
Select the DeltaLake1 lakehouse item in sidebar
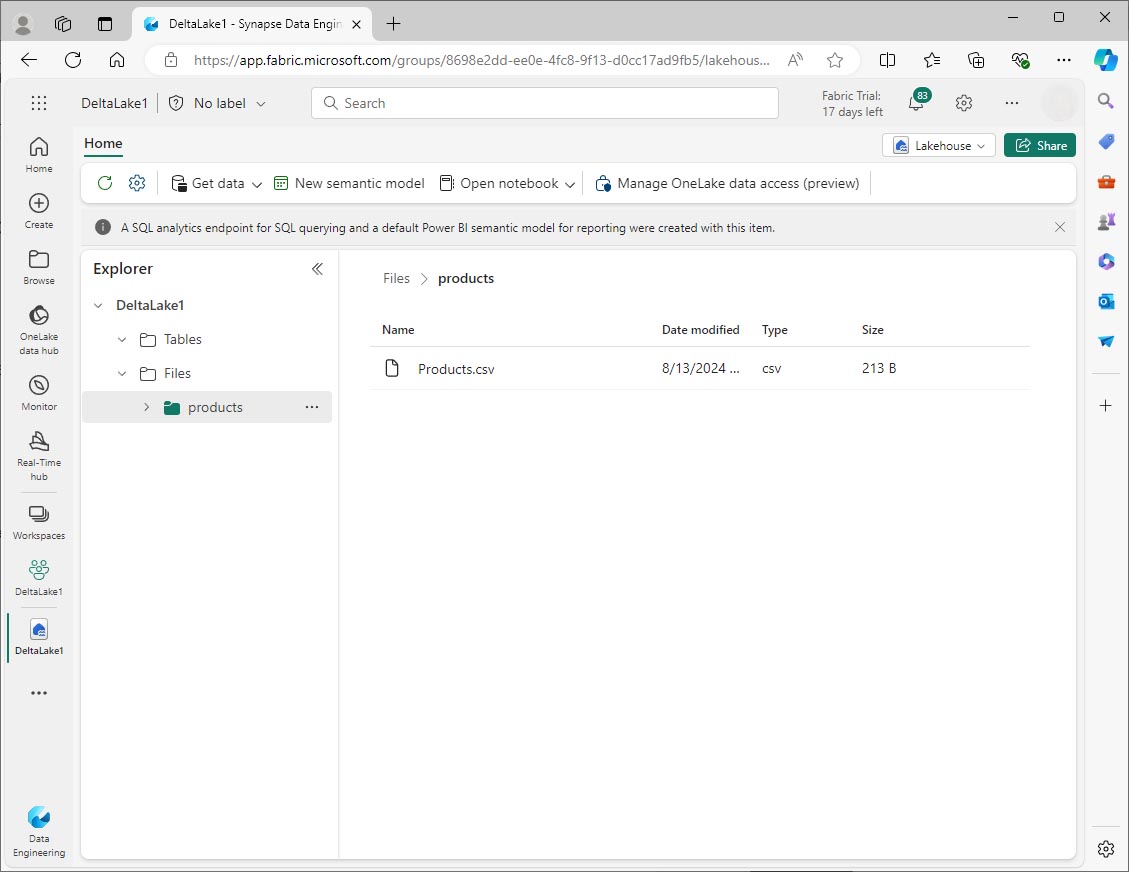point(39,637)
